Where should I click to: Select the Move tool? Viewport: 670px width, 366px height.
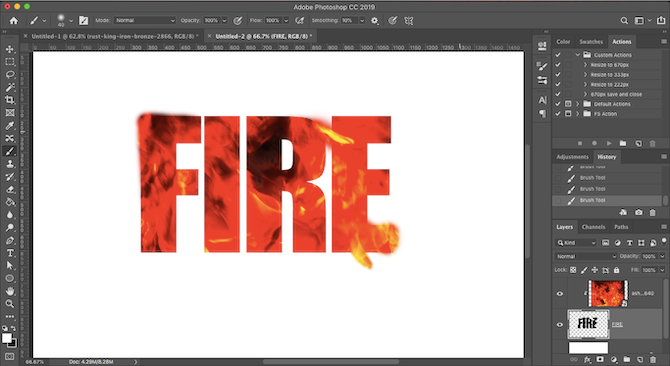click(x=10, y=49)
